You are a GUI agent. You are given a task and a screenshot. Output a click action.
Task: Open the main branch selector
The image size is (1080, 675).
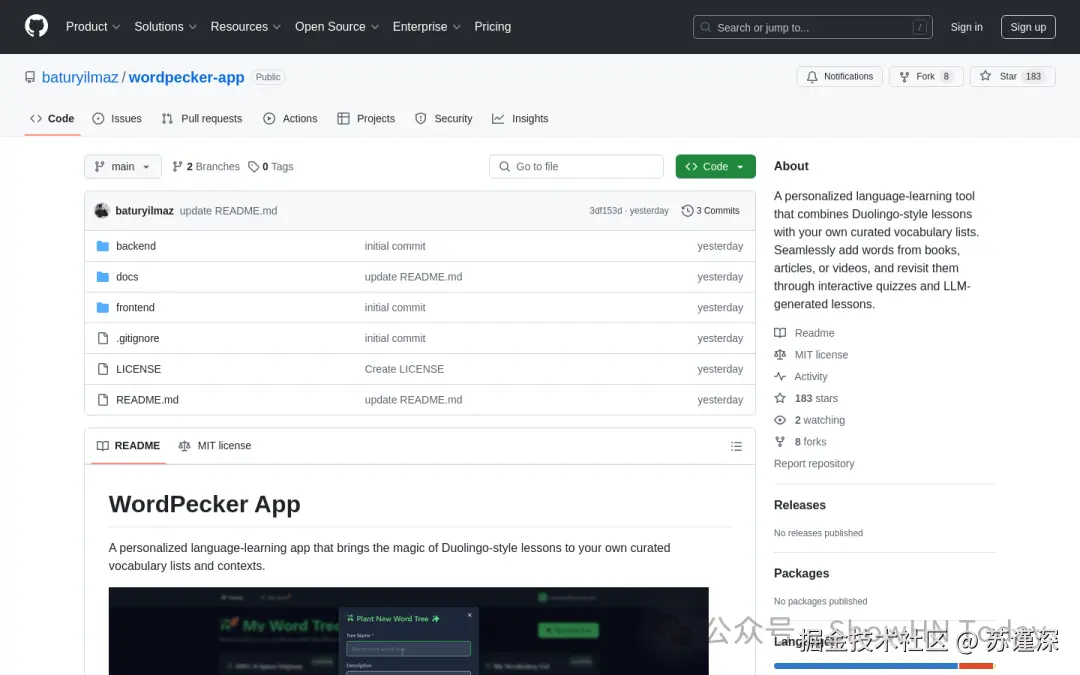[123, 167]
